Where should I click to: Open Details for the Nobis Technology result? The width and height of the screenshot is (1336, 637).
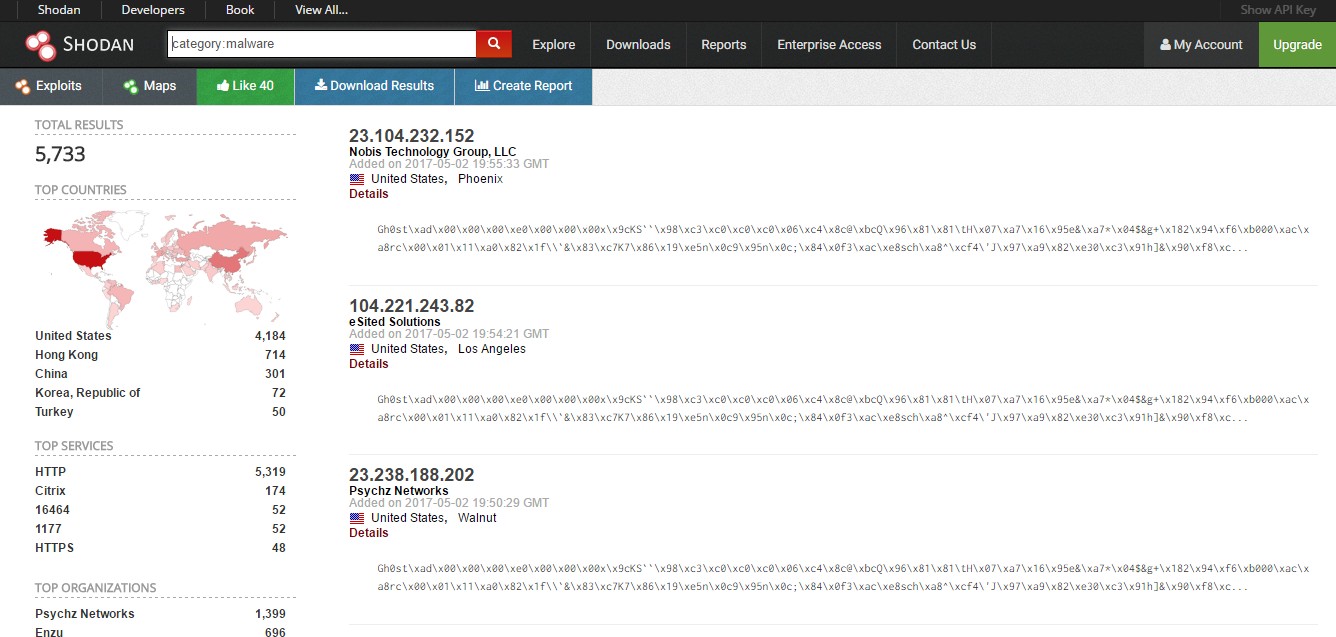tap(369, 194)
